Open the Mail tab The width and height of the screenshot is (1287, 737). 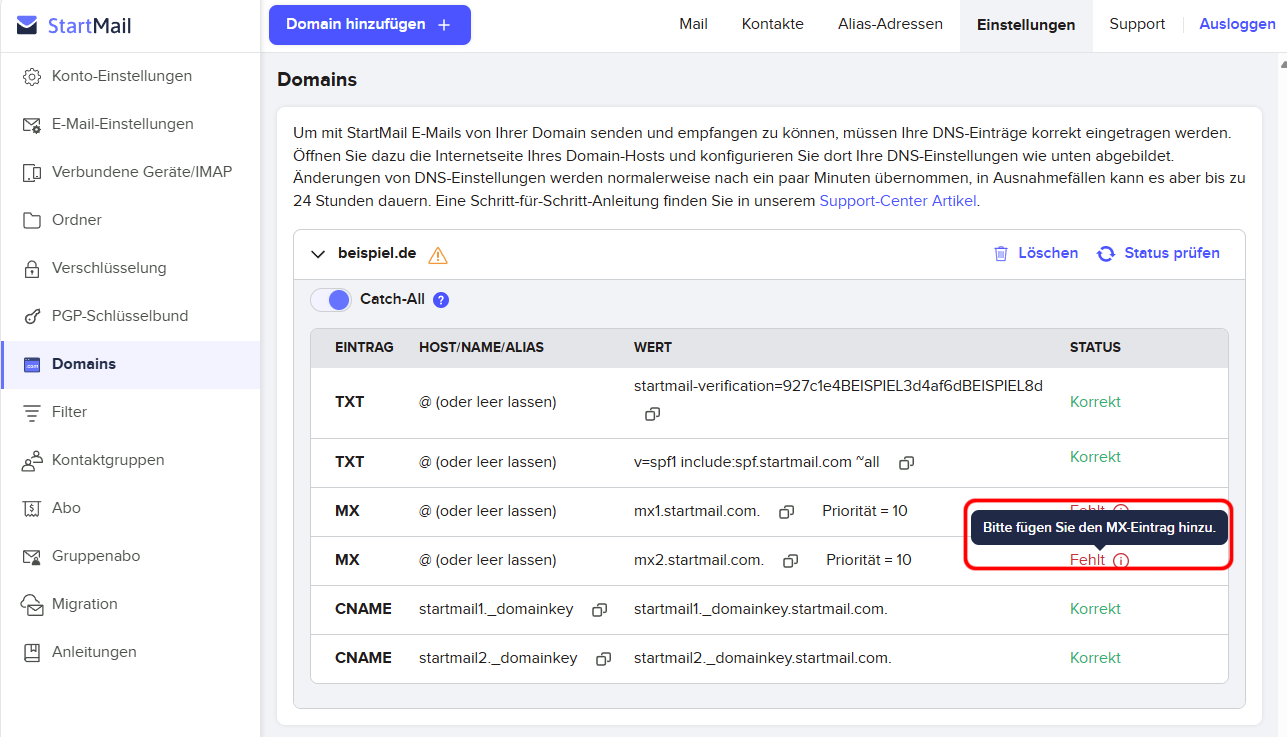point(693,24)
